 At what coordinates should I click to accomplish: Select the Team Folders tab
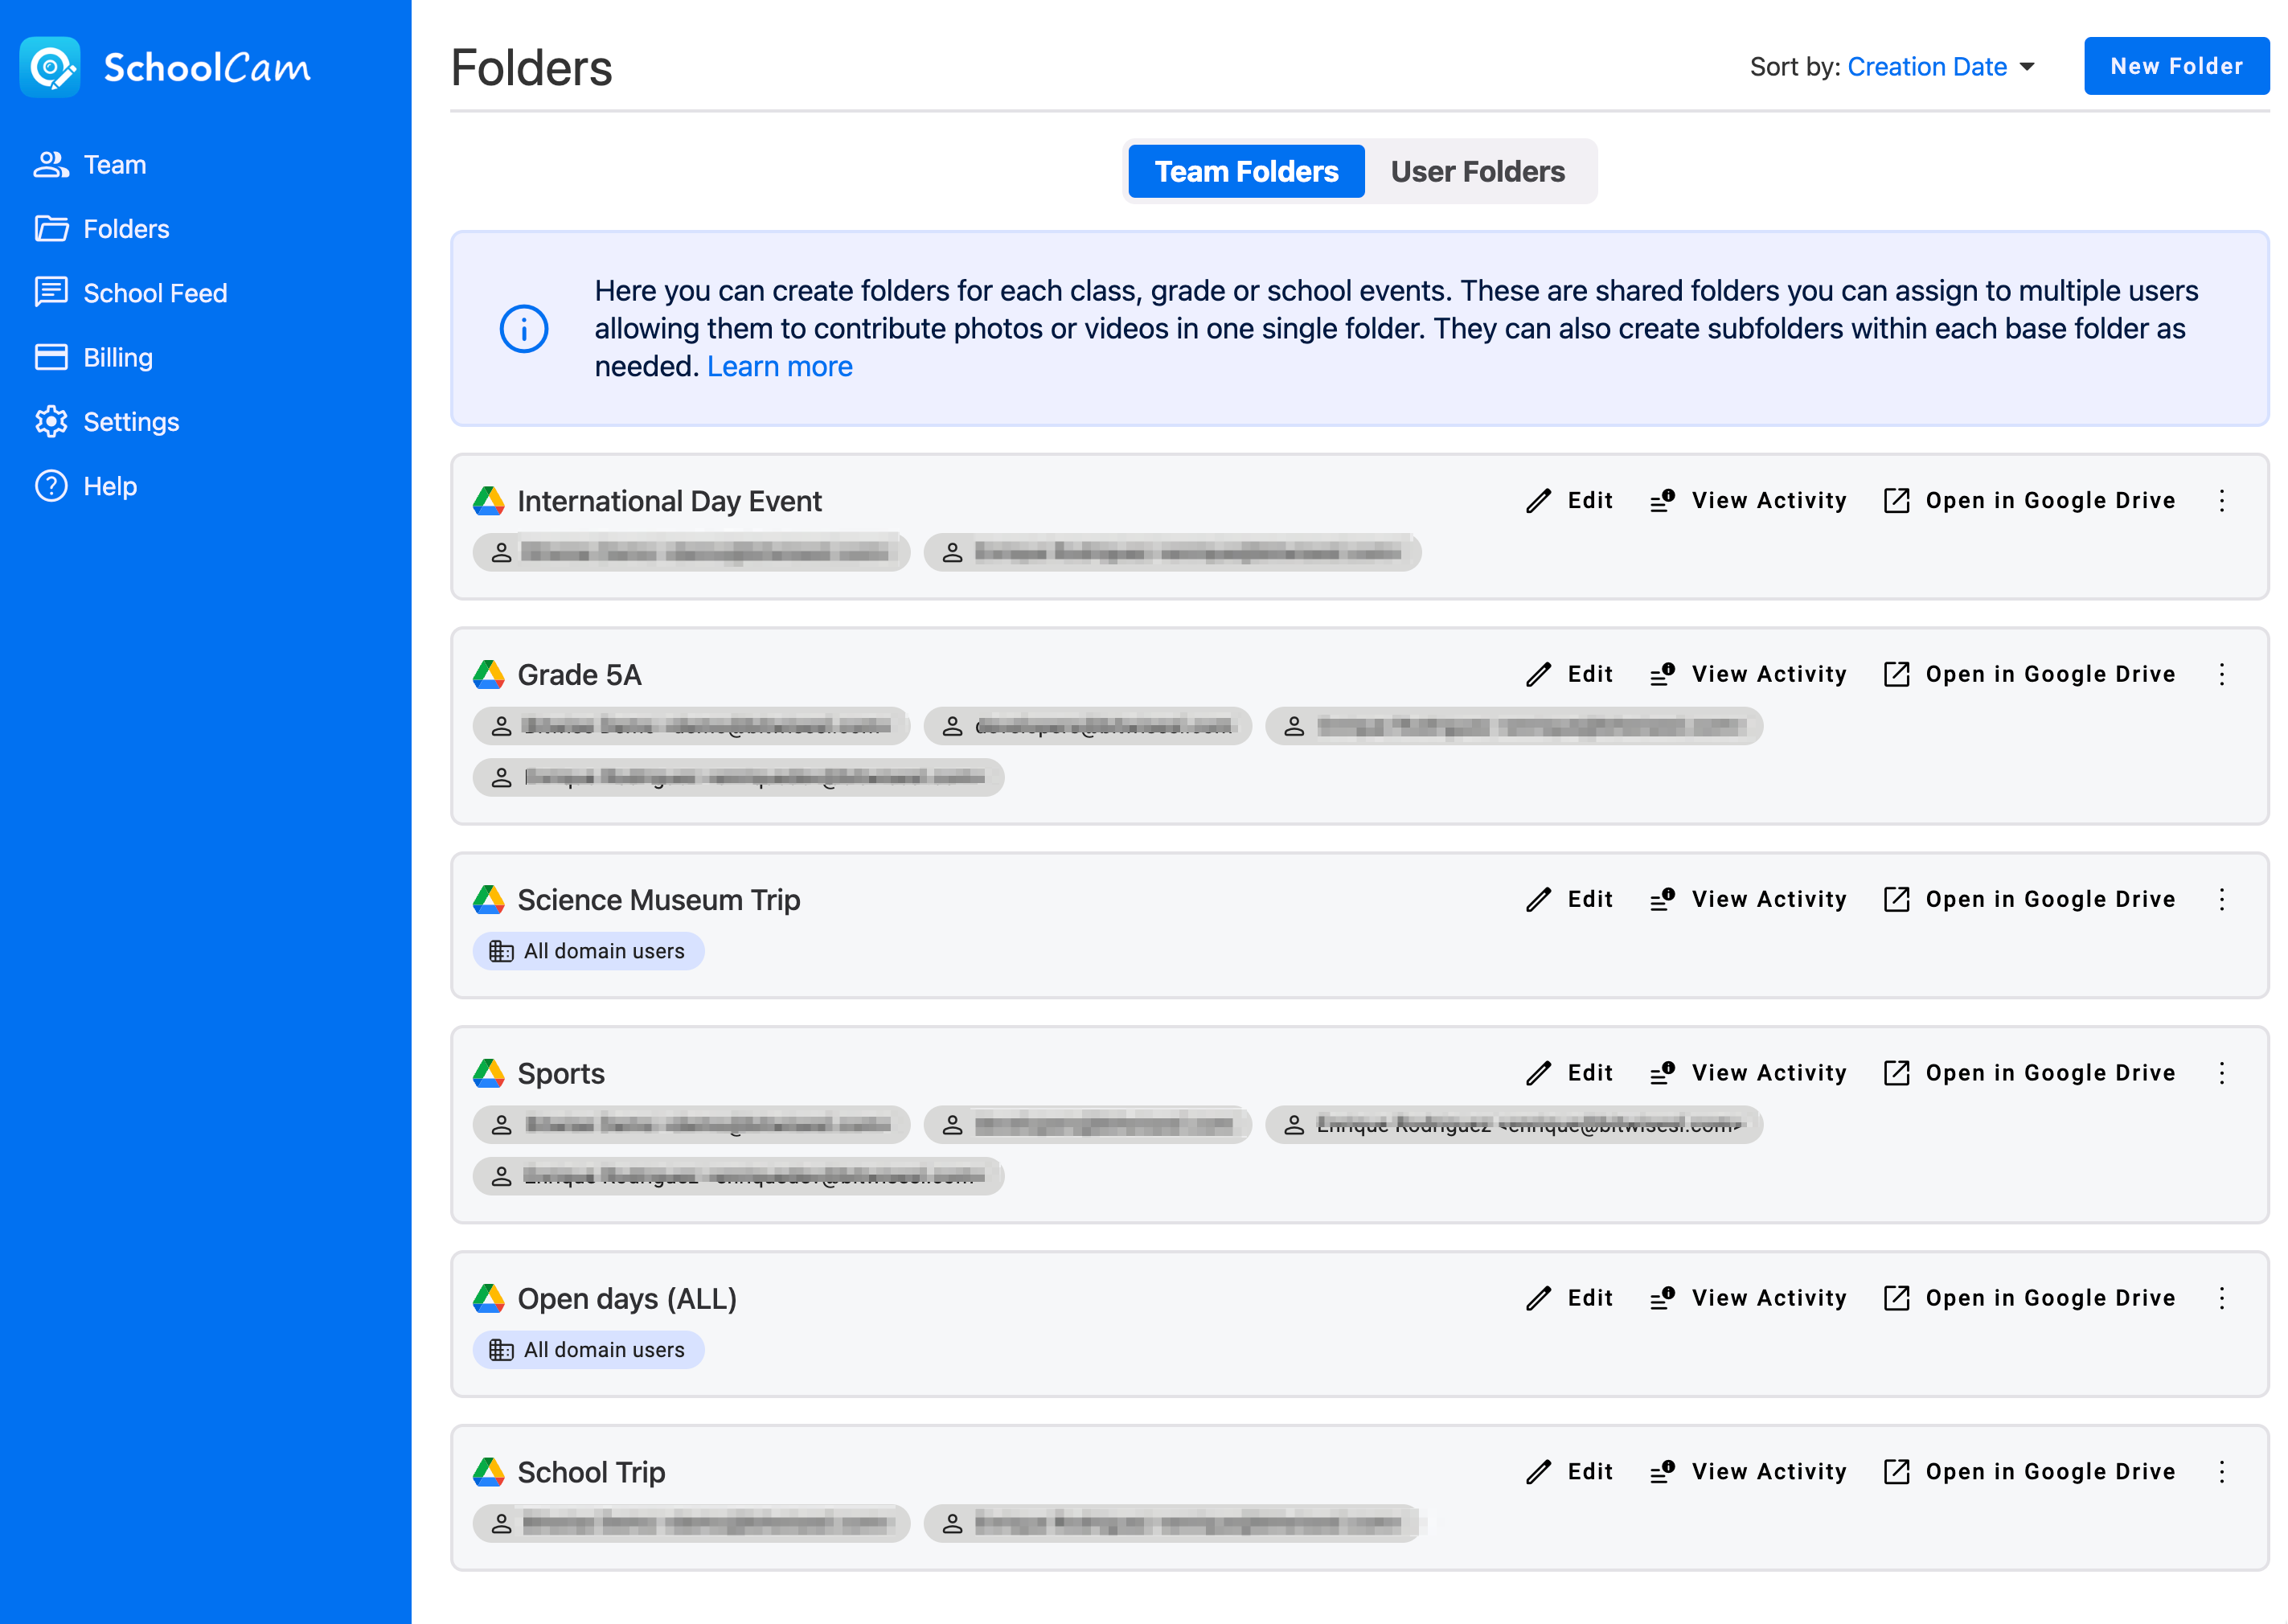coord(1245,172)
